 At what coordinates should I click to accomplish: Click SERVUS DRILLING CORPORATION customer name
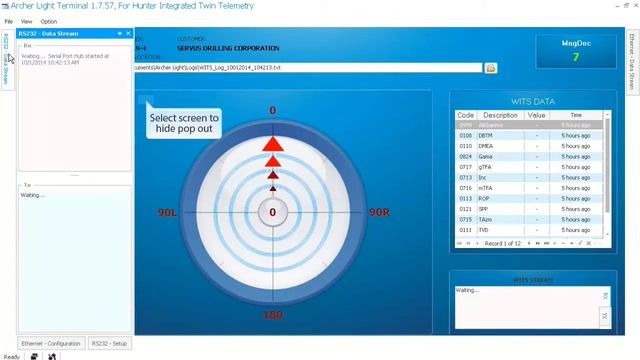coord(228,48)
